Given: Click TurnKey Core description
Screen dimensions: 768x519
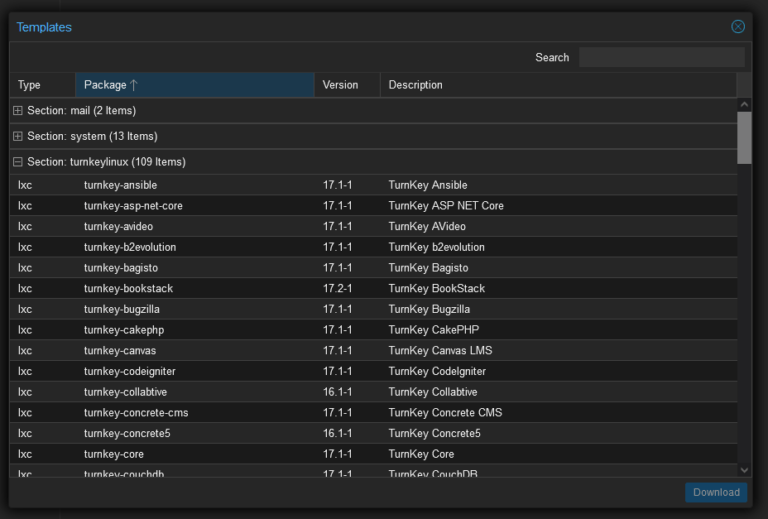Looking at the screenshot, I should click(x=421, y=454).
